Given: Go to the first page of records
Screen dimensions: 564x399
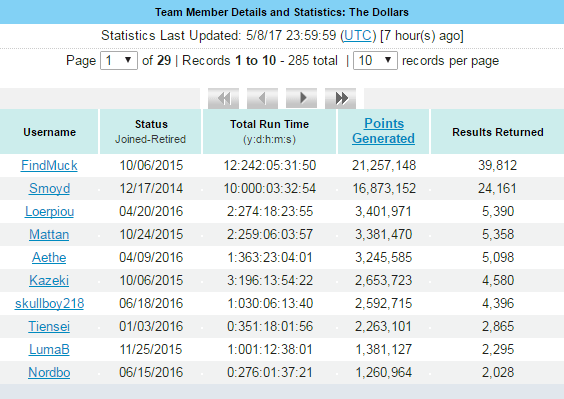Looking at the screenshot, I should (223, 98).
